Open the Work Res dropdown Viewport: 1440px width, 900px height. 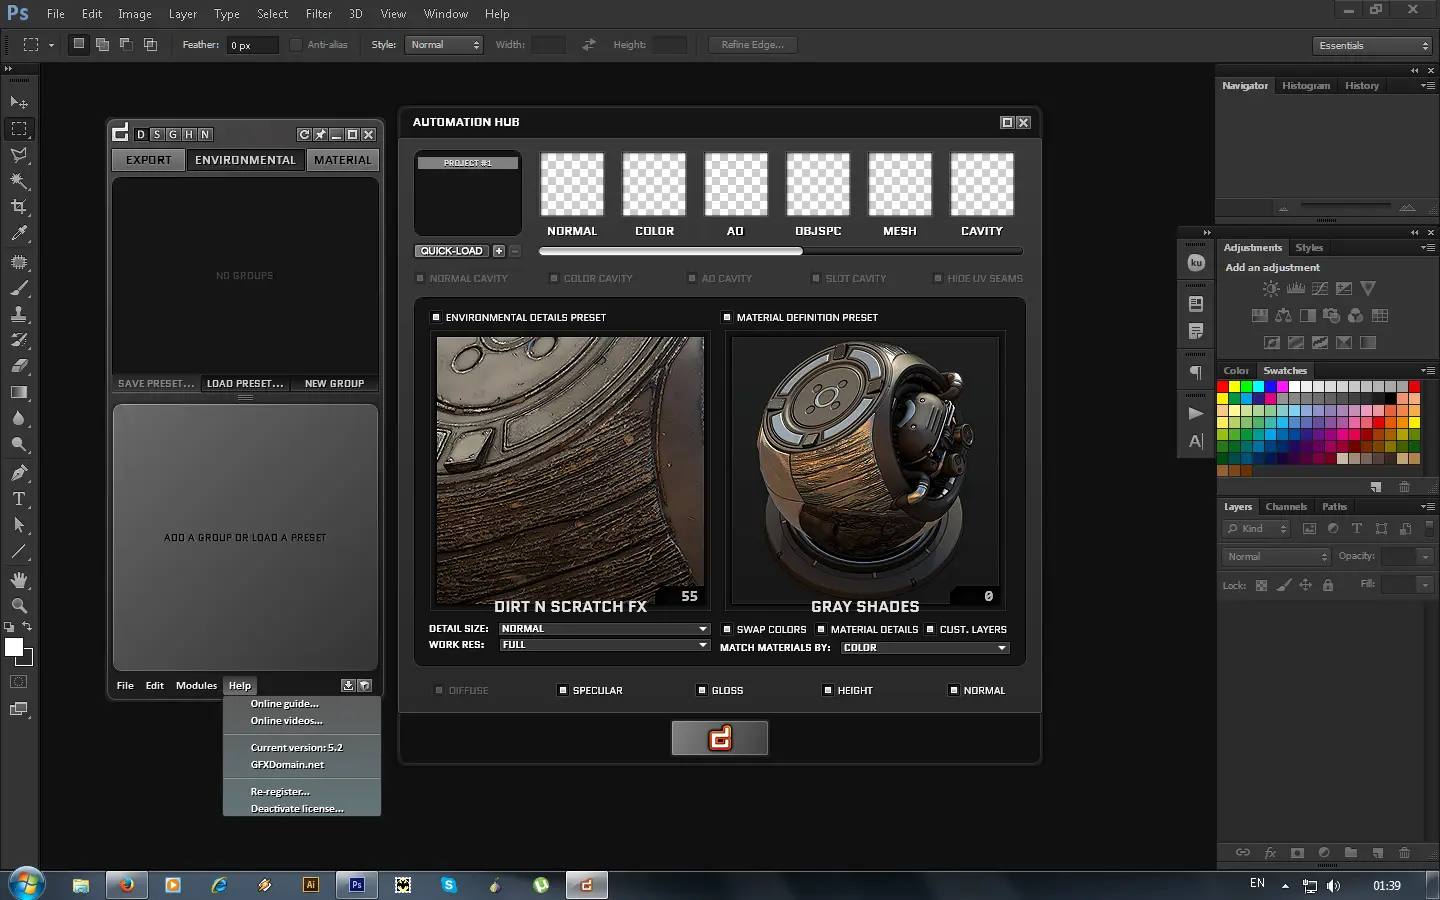pos(604,645)
